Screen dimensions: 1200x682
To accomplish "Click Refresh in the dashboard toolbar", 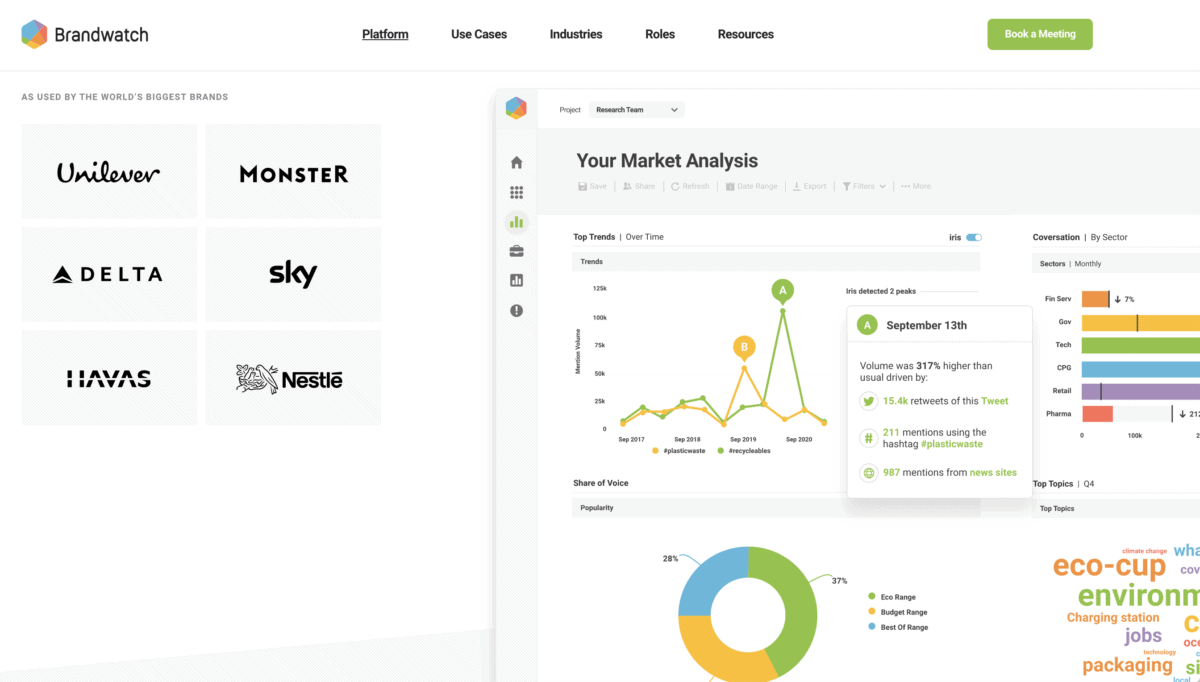I will (690, 186).
